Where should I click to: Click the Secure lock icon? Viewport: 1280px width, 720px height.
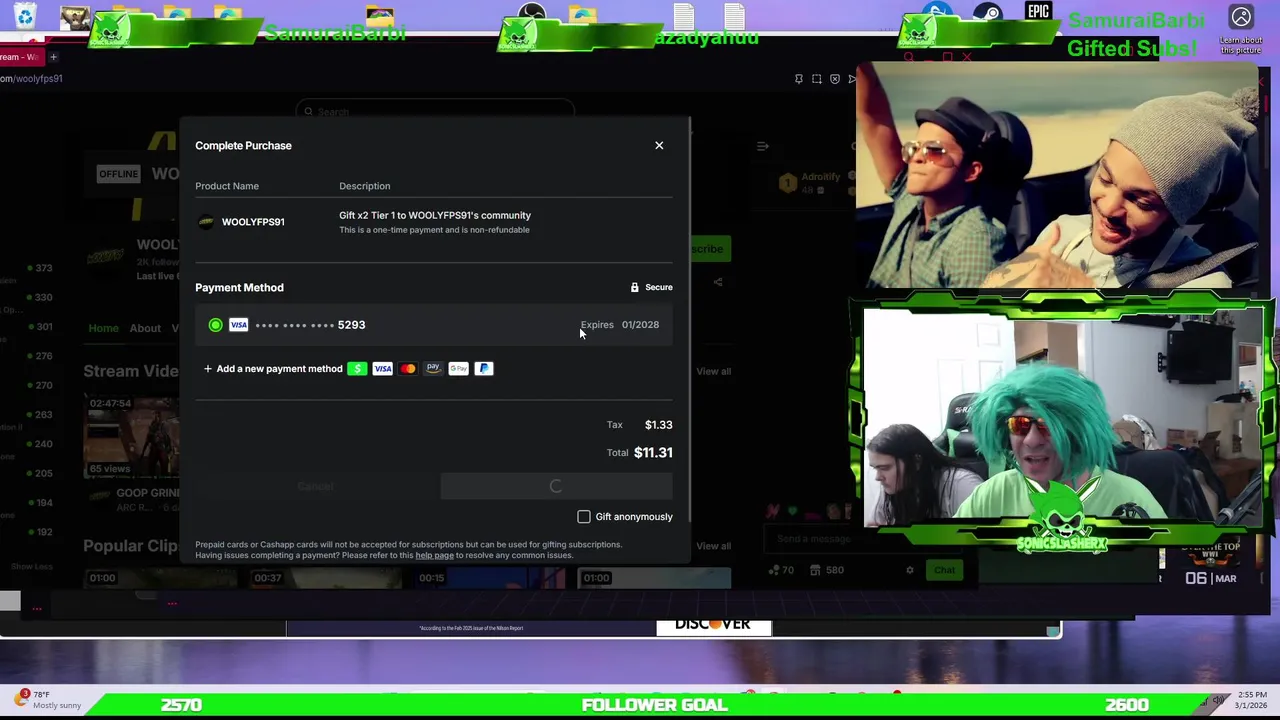(x=634, y=288)
